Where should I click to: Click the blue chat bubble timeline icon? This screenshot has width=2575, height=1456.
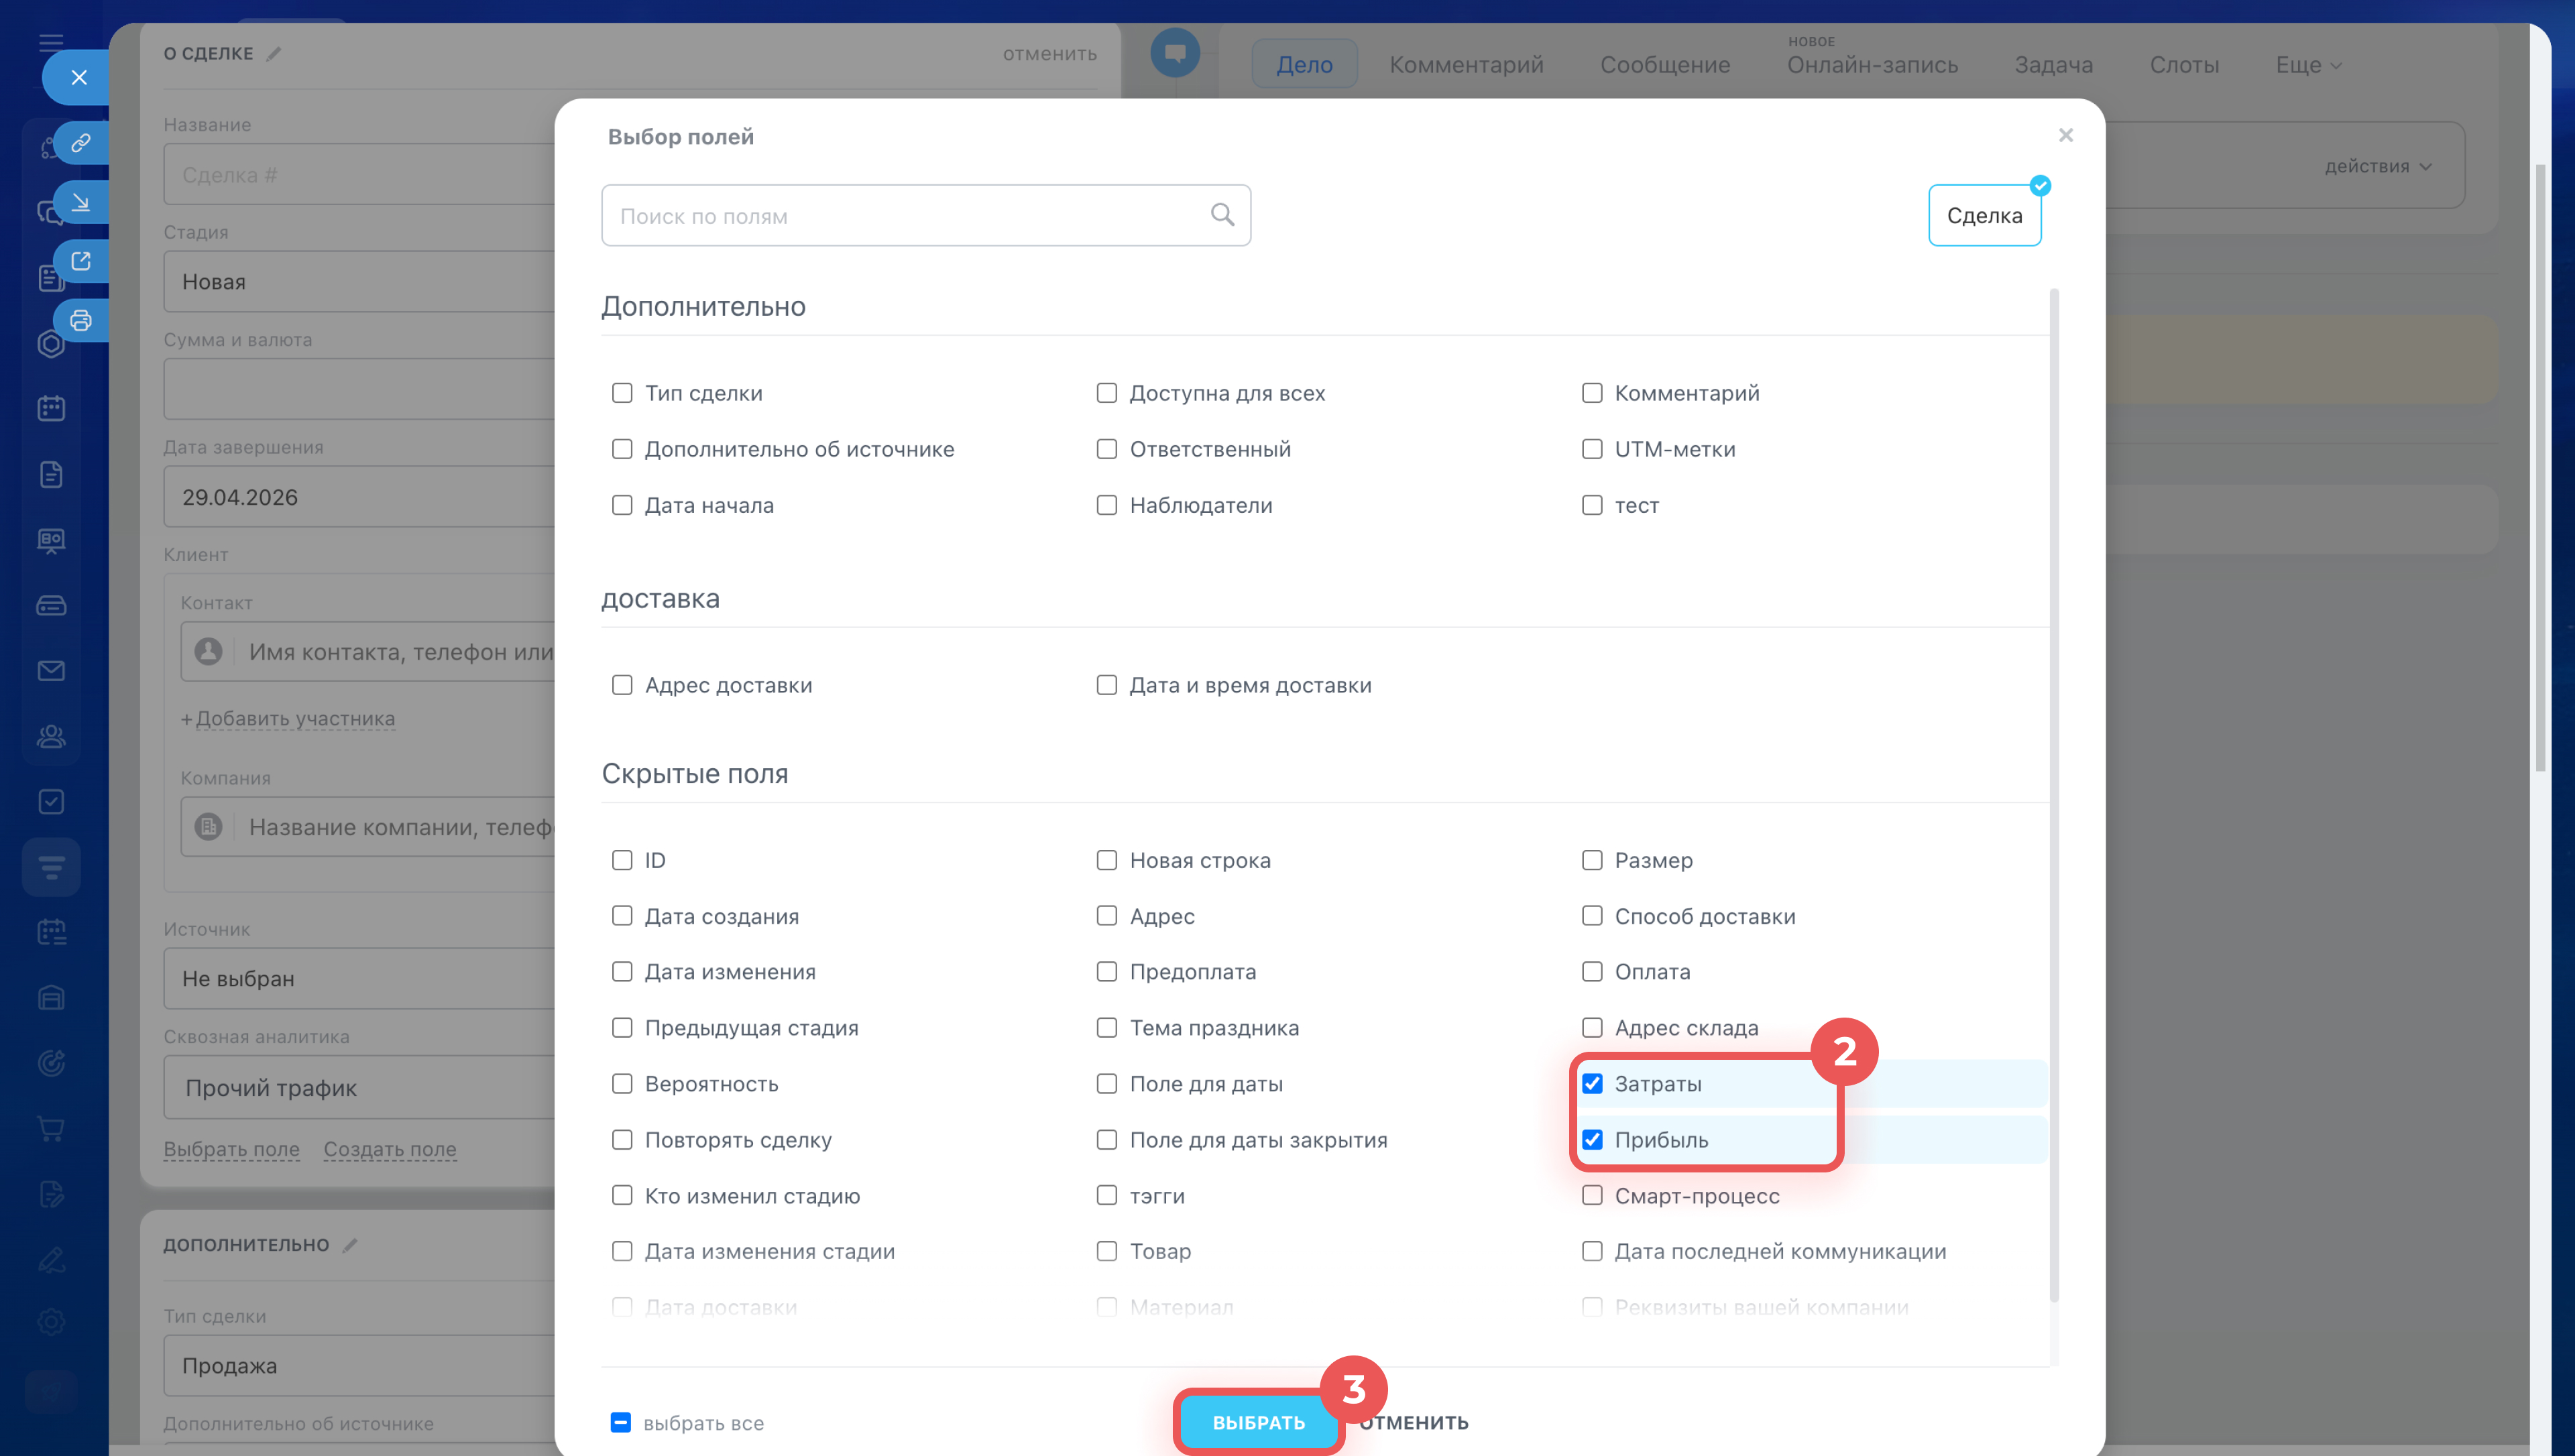point(1174,53)
